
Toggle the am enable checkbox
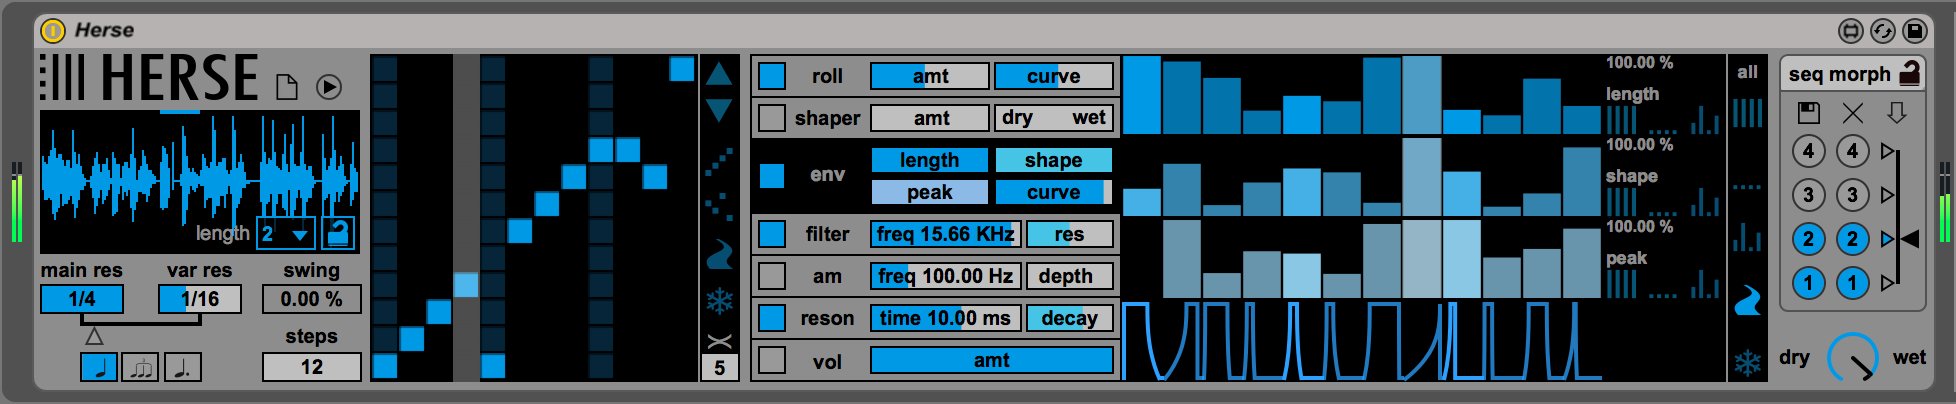click(772, 276)
